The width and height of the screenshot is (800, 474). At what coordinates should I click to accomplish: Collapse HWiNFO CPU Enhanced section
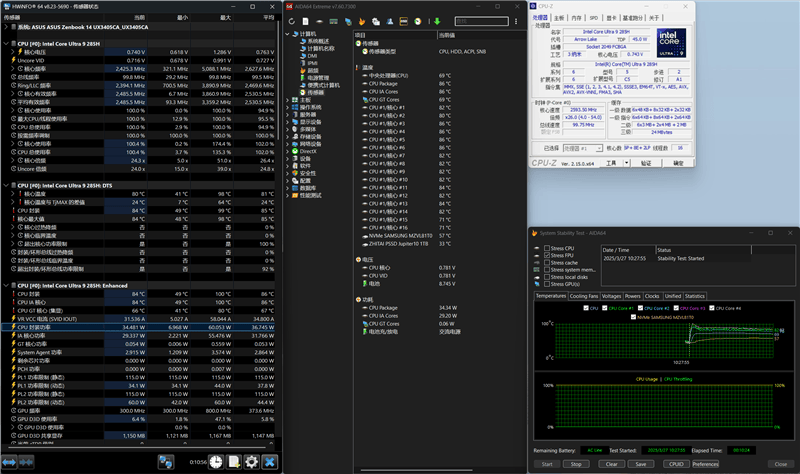6,286
